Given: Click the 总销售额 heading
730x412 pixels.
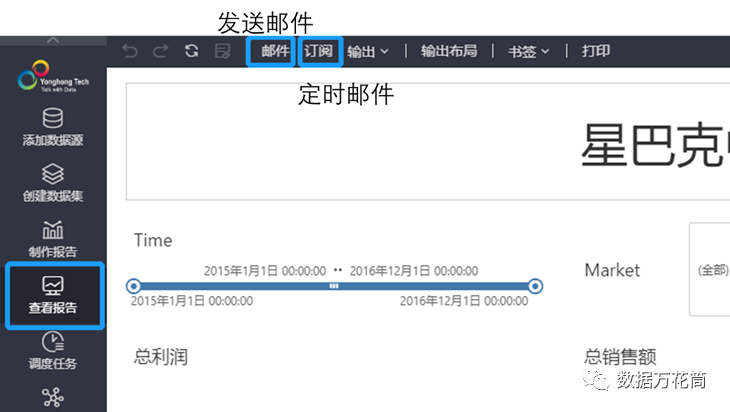Looking at the screenshot, I should [620, 357].
